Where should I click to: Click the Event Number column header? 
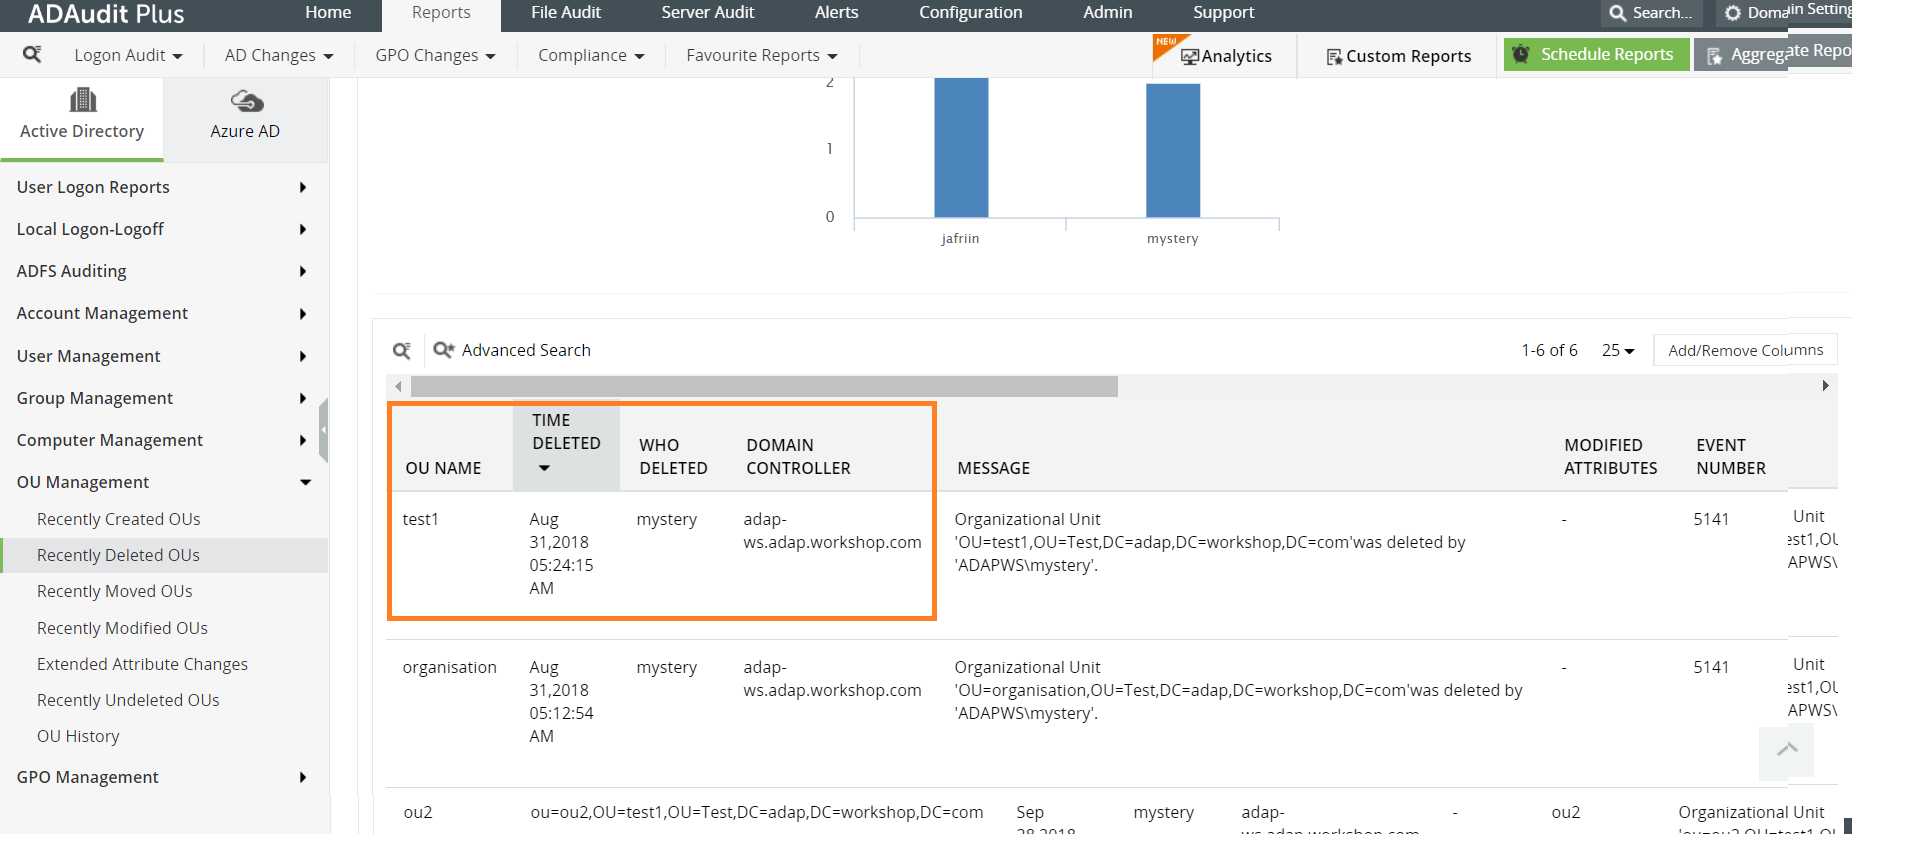point(1731,456)
